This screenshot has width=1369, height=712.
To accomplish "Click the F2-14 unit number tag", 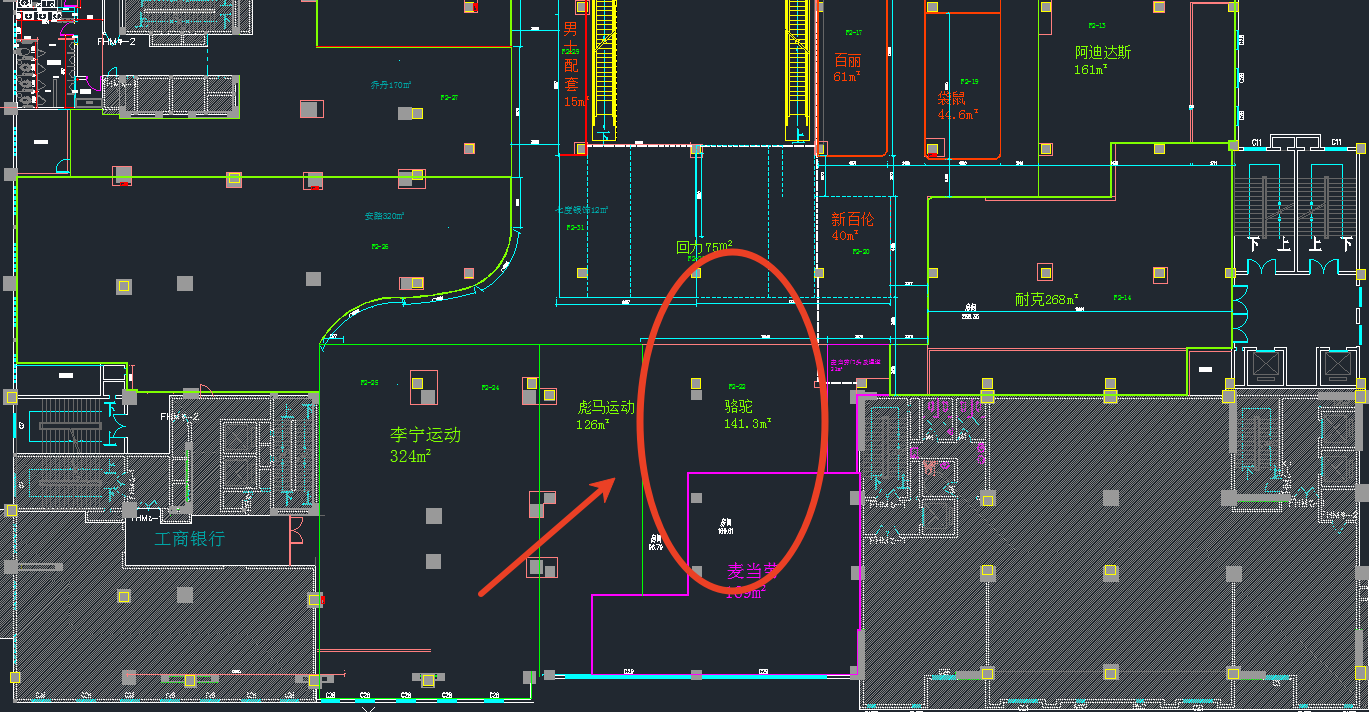I will pos(1122,297).
